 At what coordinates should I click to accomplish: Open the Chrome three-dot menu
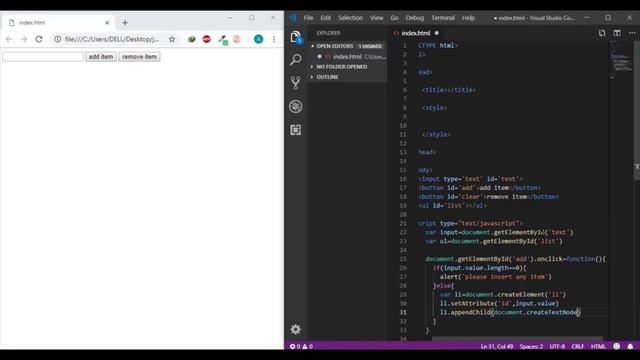274,39
